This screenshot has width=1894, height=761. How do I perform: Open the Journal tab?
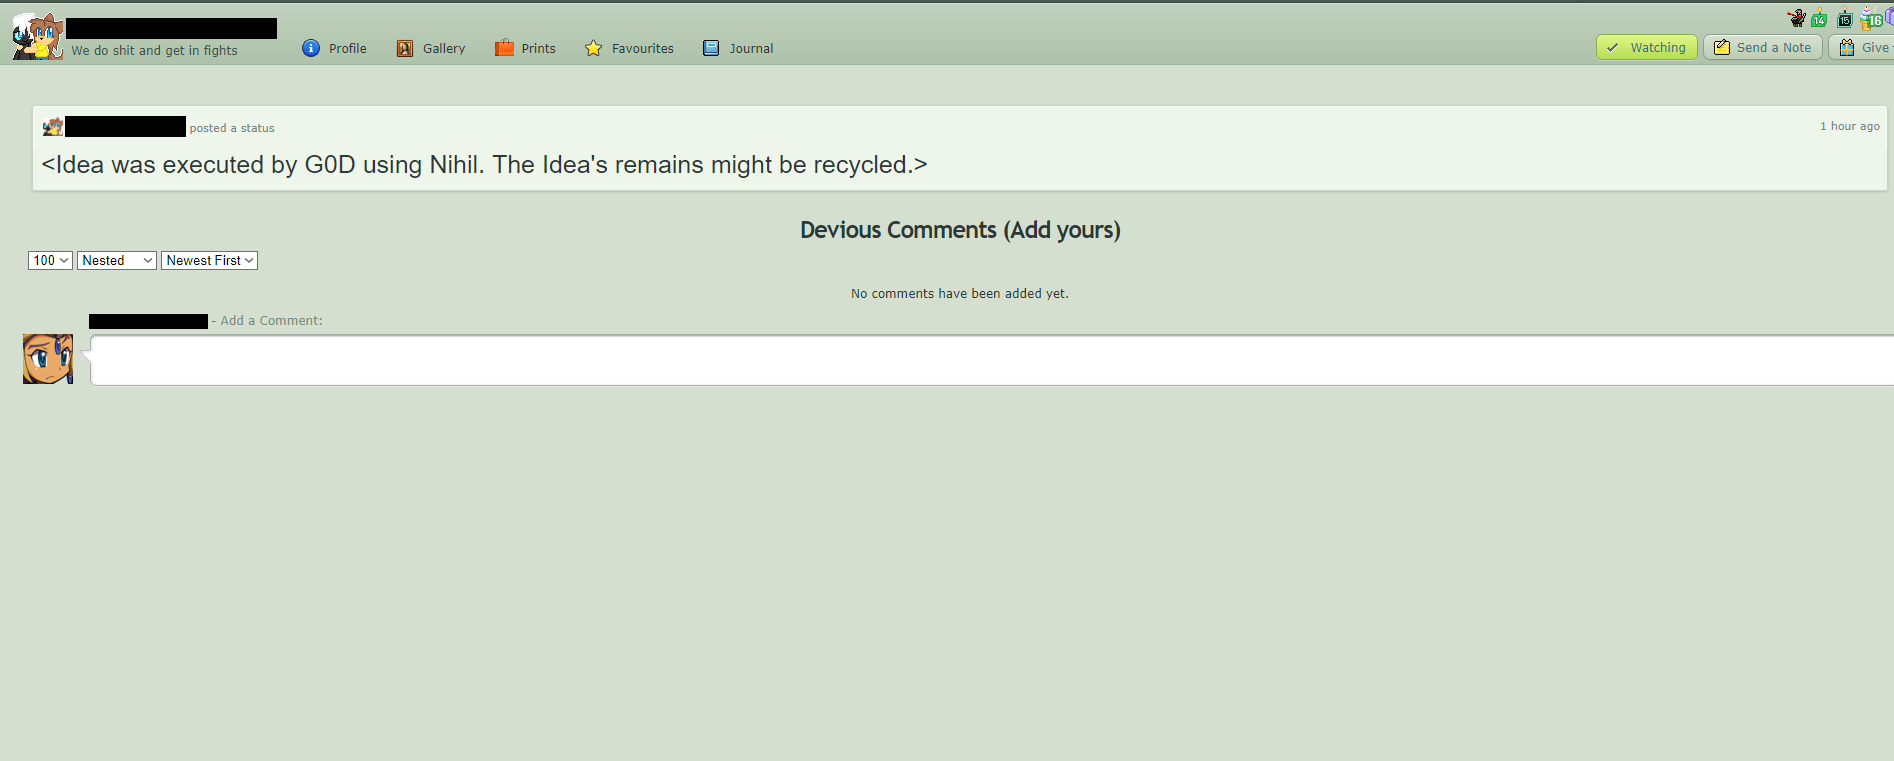[x=738, y=48]
